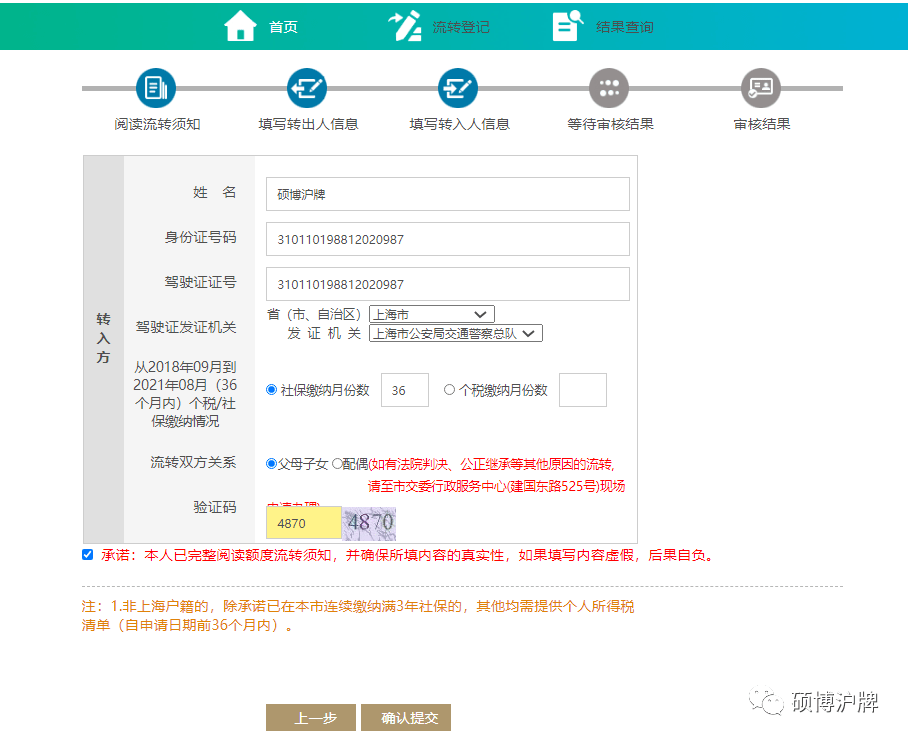Uncheck the 承诺 commitment checkbox
Screen dimensions: 908x742
pyautogui.click(x=87, y=554)
